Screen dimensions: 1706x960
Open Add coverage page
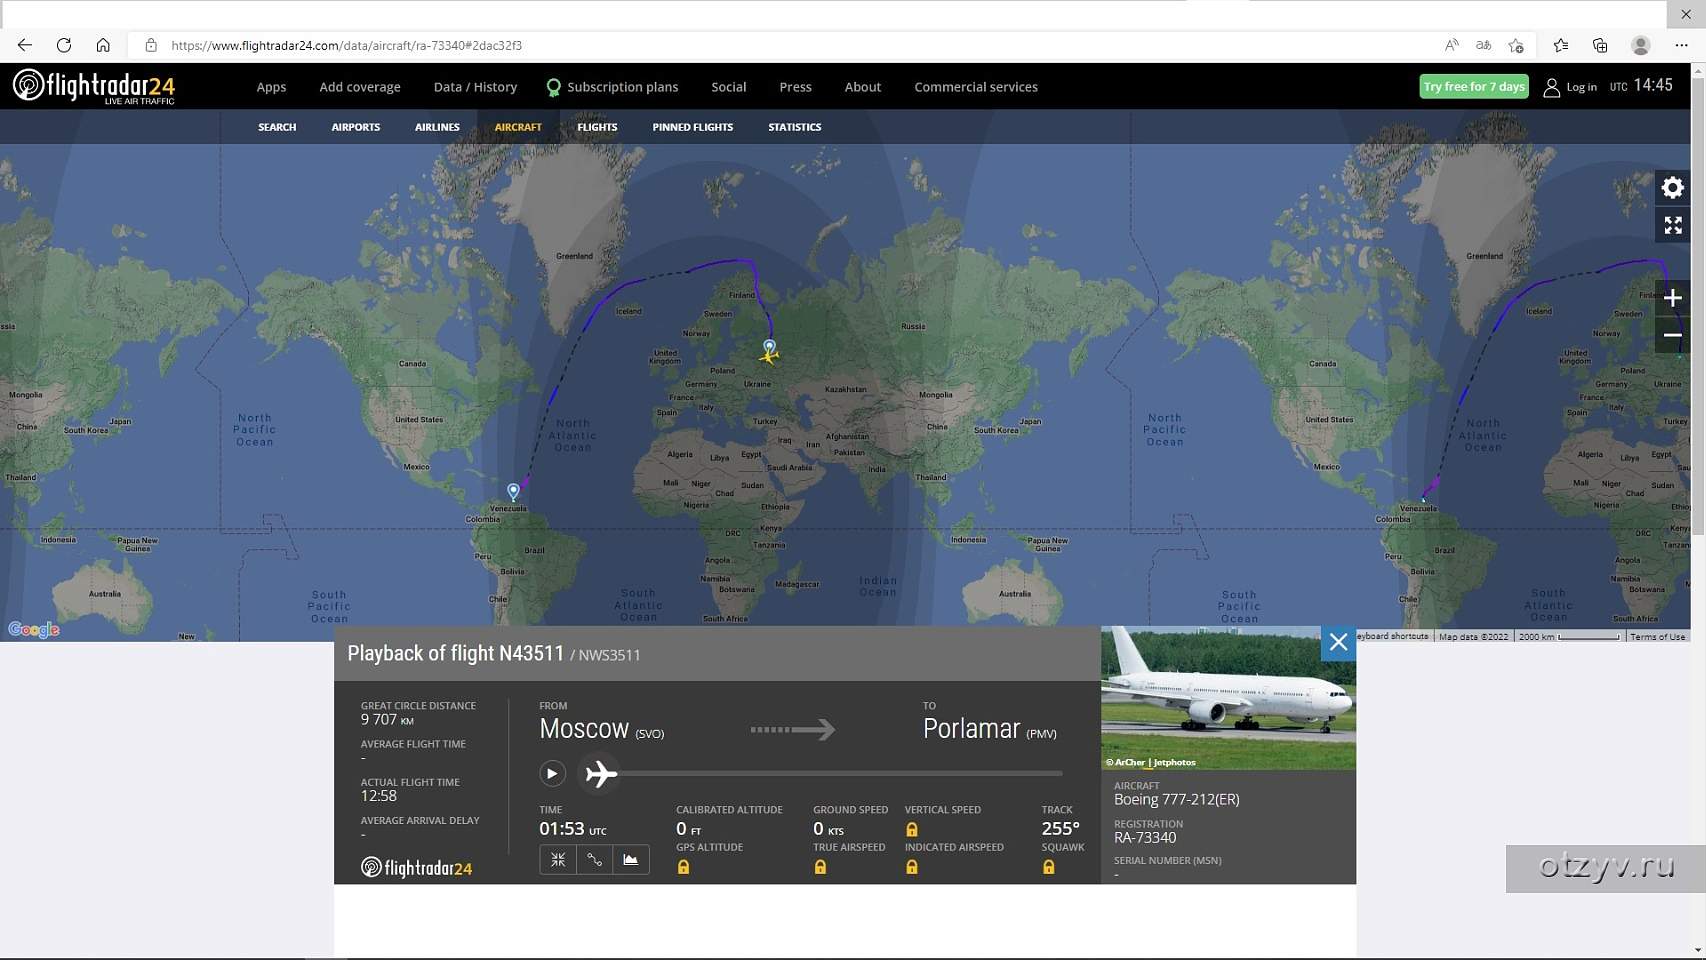pos(360,87)
